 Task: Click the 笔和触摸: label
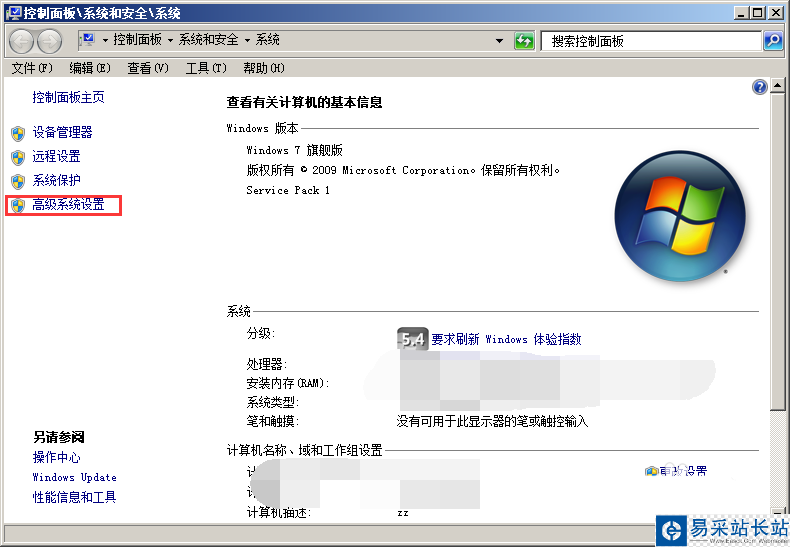click(273, 422)
